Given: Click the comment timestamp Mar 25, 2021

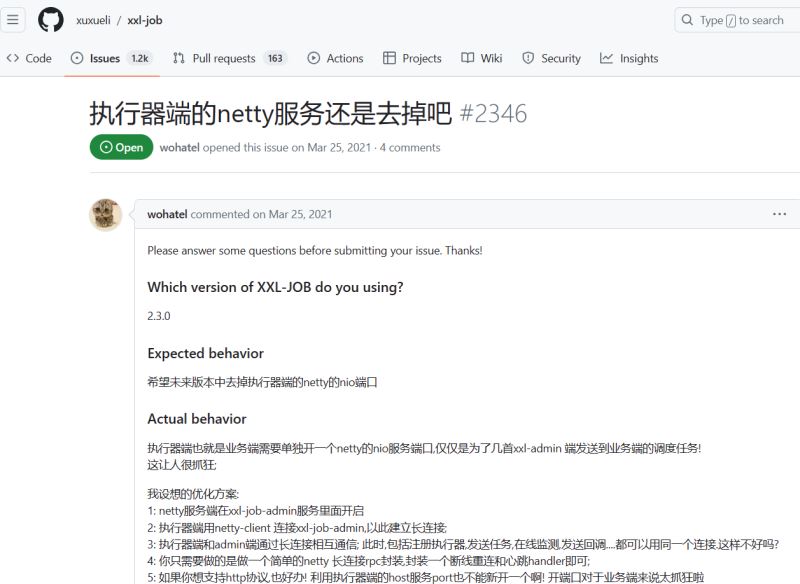Looking at the screenshot, I should tap(300, 214).
